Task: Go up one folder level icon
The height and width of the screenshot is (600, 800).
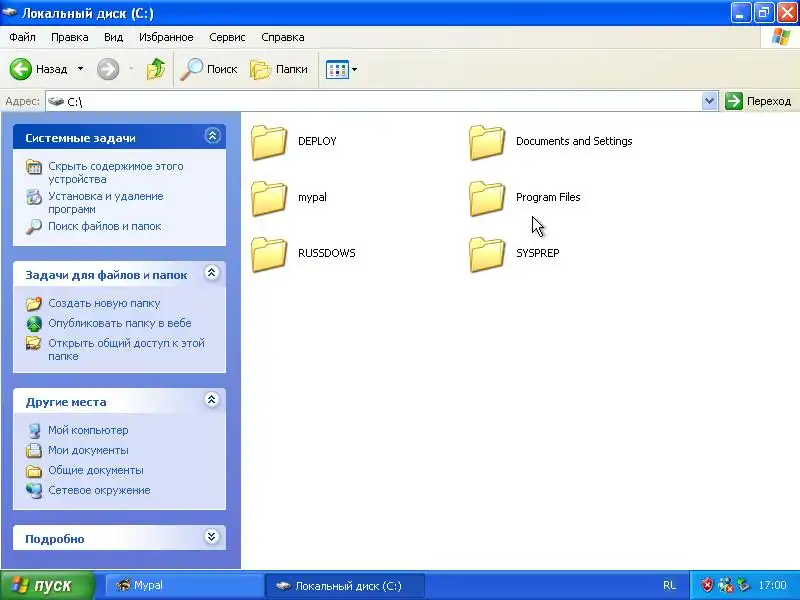Action: coord(156,69)
